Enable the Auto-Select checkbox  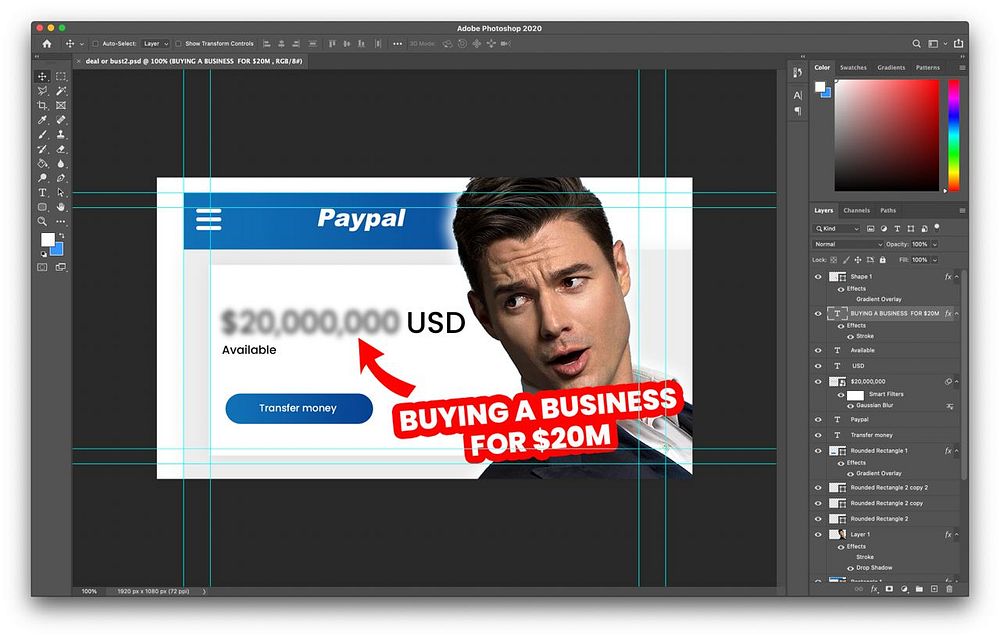pyautogui.click(x=96, y=44)
